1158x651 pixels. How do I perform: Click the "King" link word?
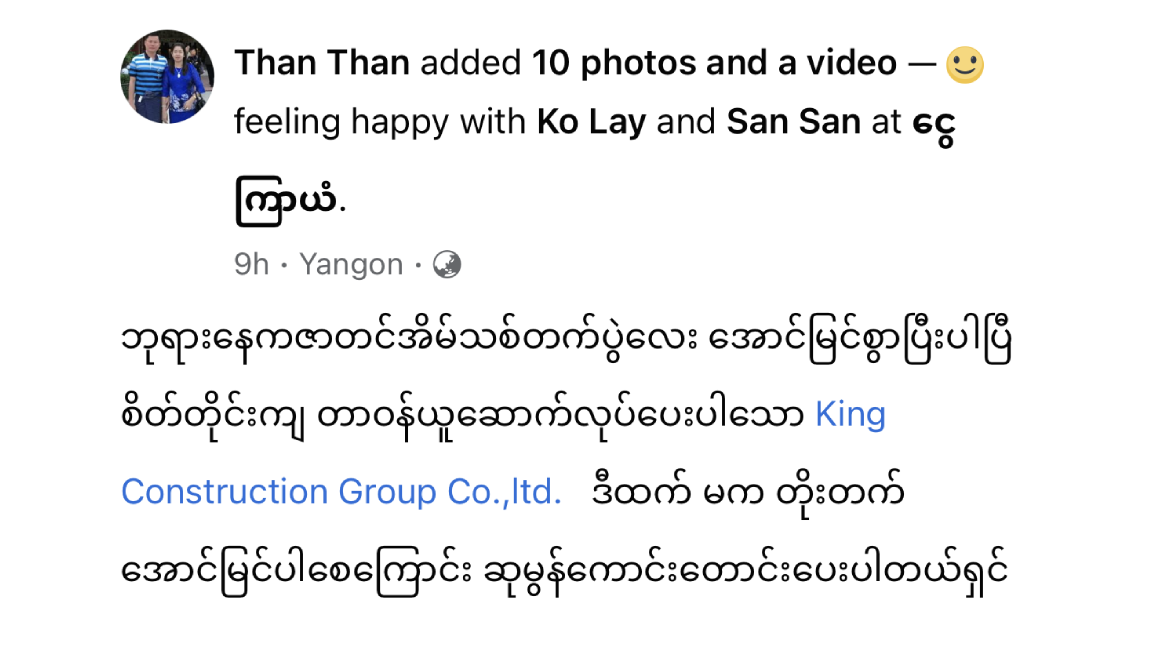click(x=850, y=414)
